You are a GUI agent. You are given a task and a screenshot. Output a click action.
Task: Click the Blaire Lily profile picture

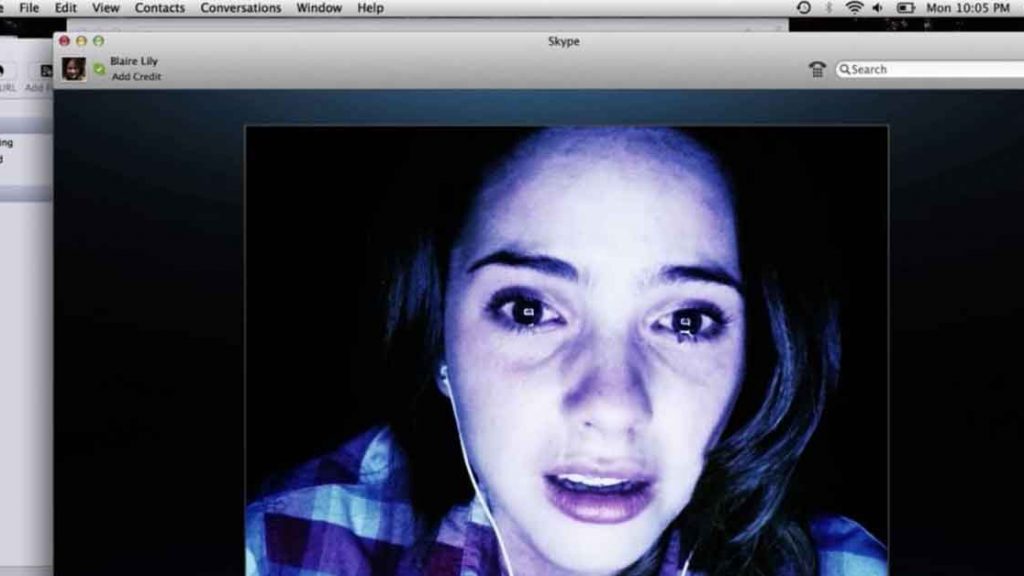tap(74, 69)
